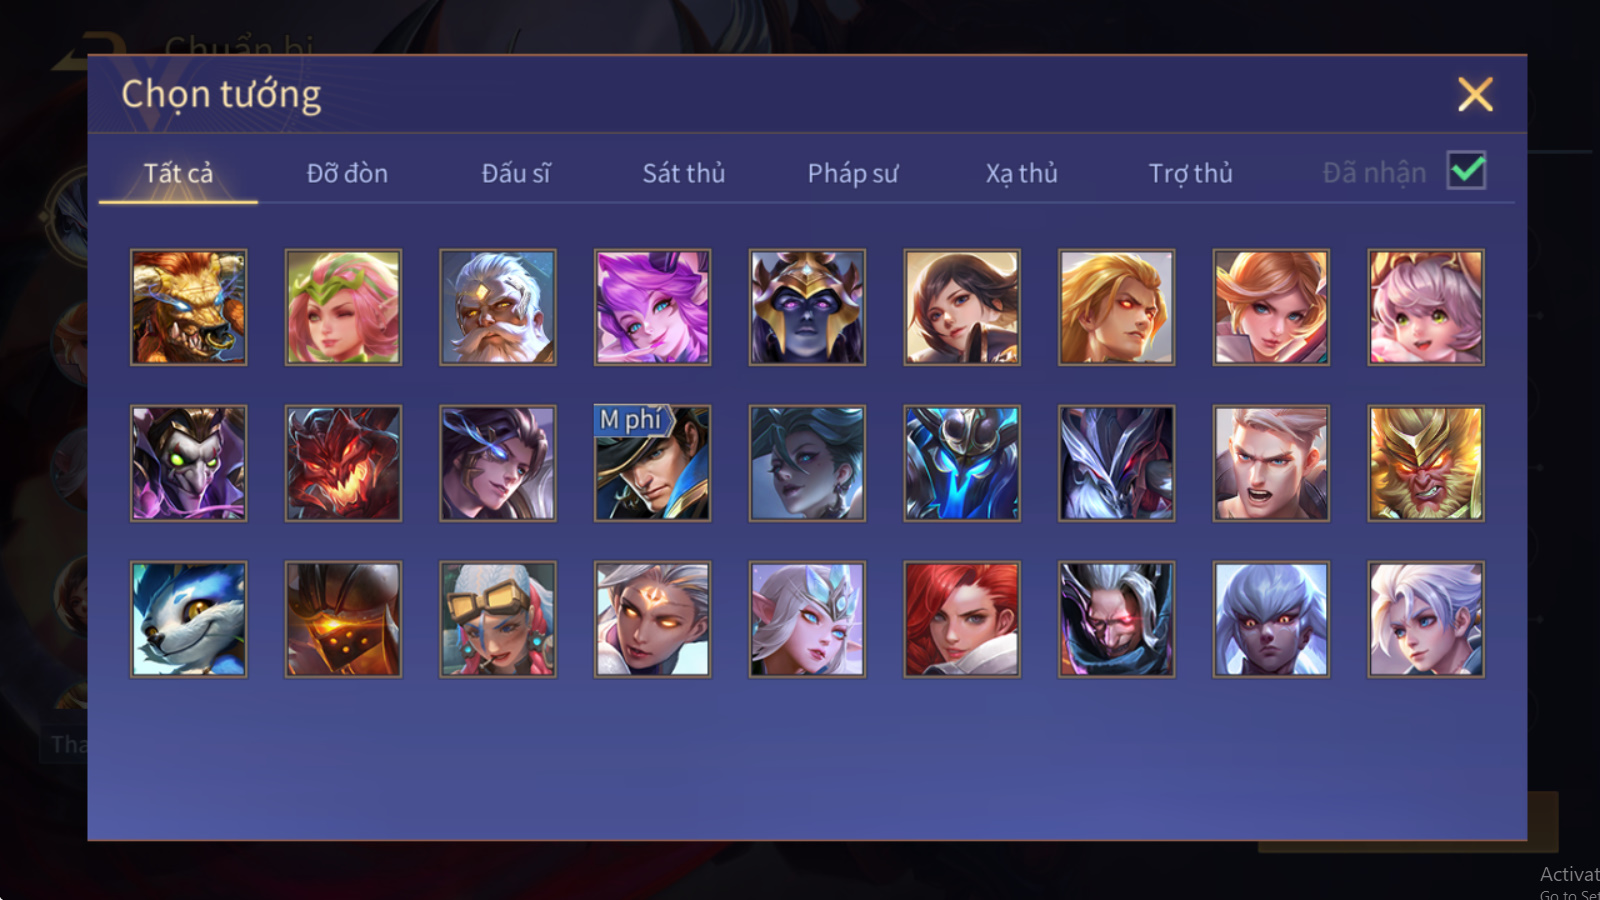
Task: View the Trợ thủ heroes tab
Action: point(1190,173)
